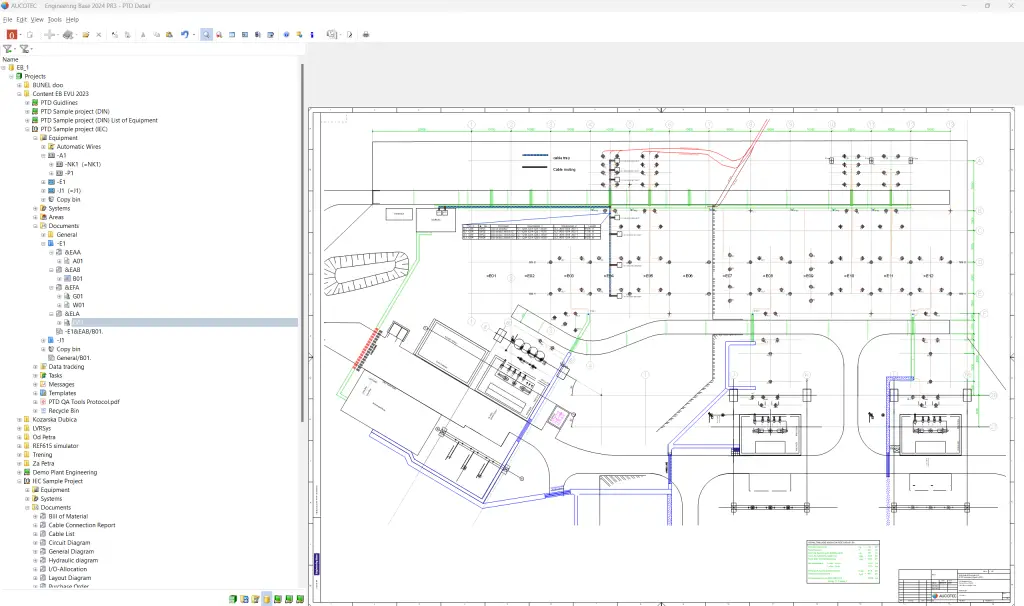Image resolution: width=1024 pixels, height=606 pixels.
Task: Click the magnifier search icon in toolbar
Action: [x=206, y=34]
